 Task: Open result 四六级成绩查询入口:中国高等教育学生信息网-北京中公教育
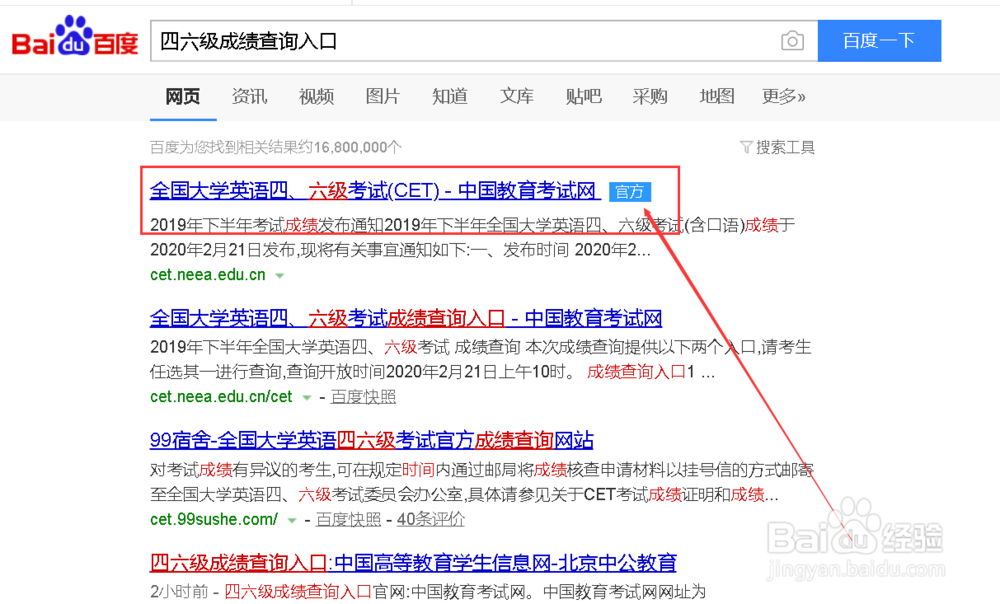(x=413, y=563)
